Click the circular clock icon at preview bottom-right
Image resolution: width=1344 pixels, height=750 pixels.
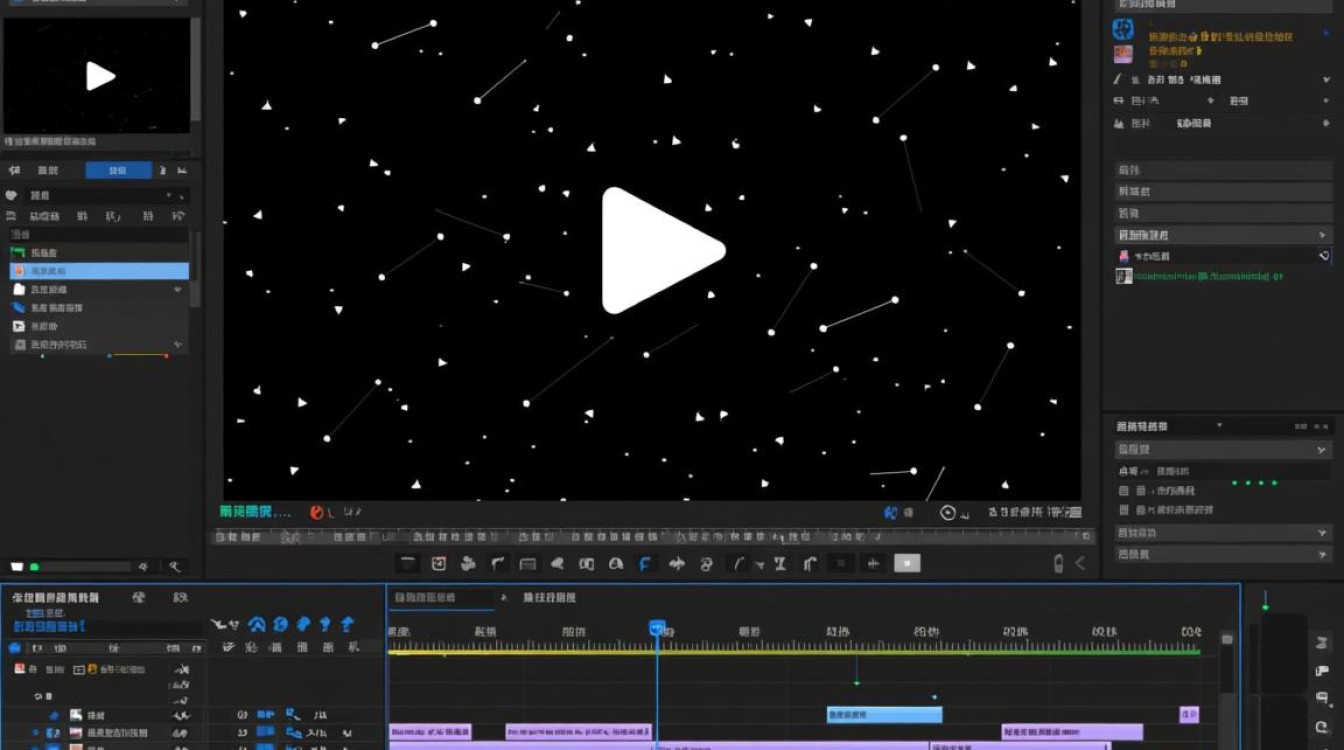948,513
